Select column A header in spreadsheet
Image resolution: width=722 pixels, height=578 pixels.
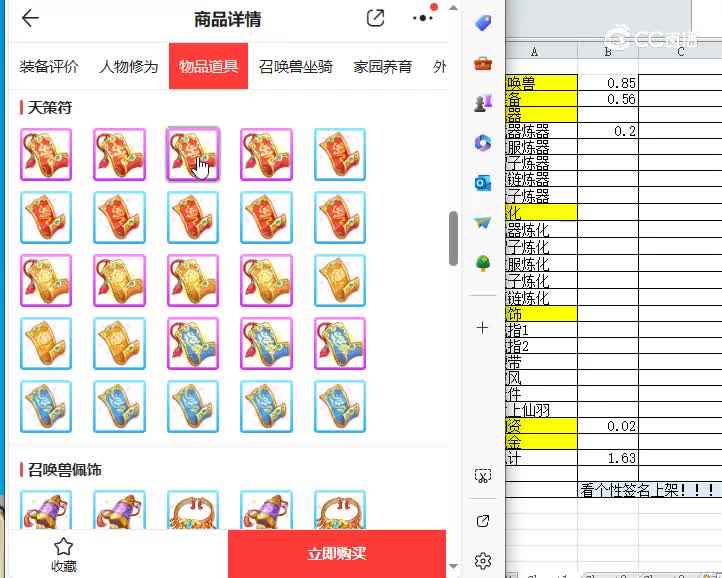(x=542, y=52)
